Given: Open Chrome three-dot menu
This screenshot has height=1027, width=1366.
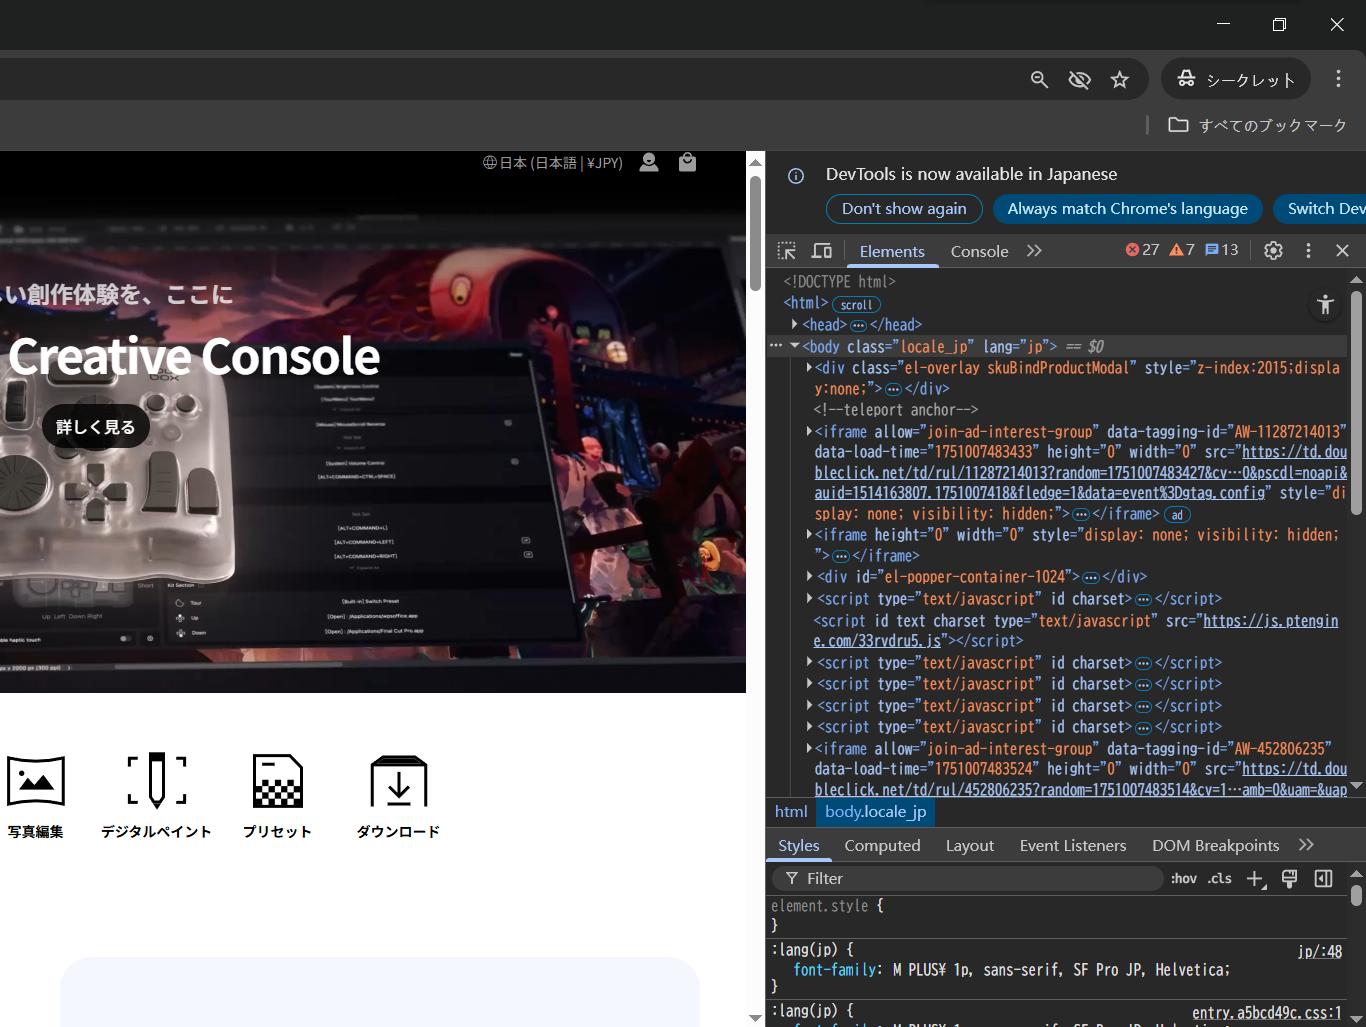Looking at the screenshot, I should coord(1338,79).
